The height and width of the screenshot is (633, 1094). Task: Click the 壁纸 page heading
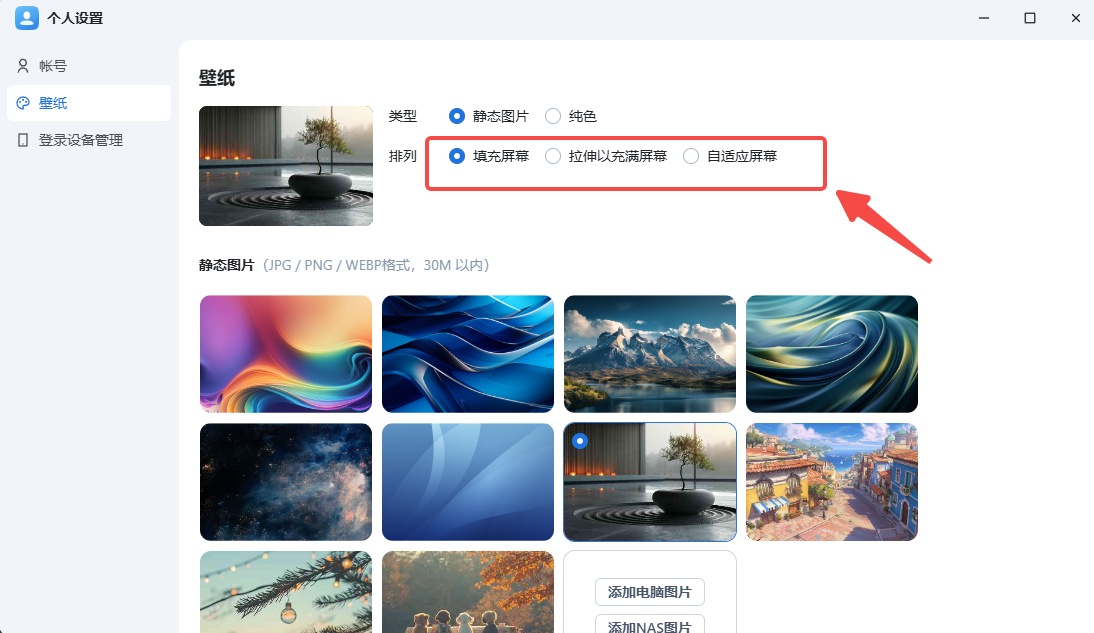coord(217,78)
